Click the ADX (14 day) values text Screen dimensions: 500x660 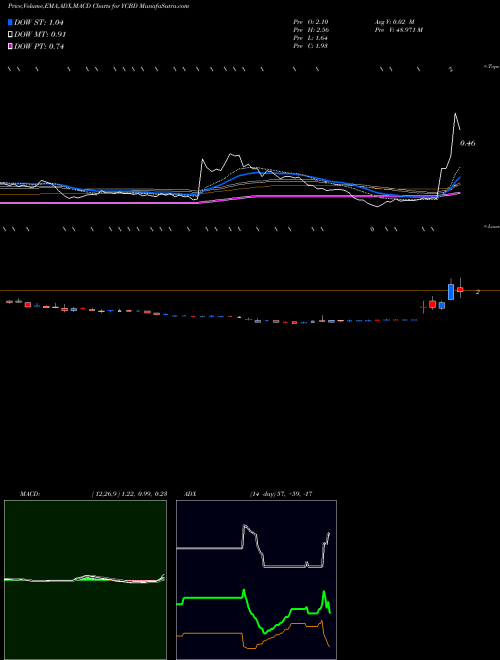281,494
